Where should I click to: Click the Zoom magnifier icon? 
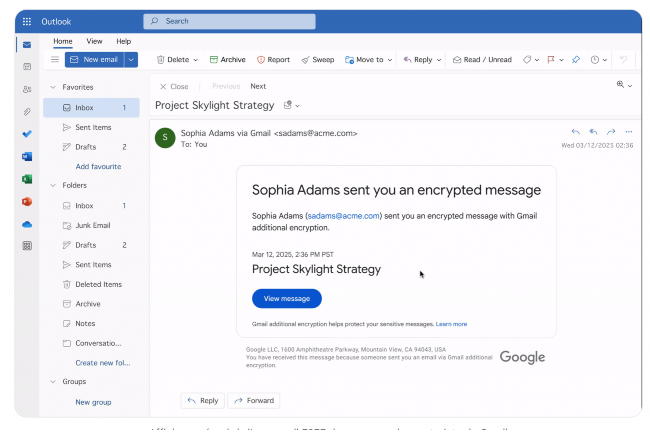click(x=620, y=85)
